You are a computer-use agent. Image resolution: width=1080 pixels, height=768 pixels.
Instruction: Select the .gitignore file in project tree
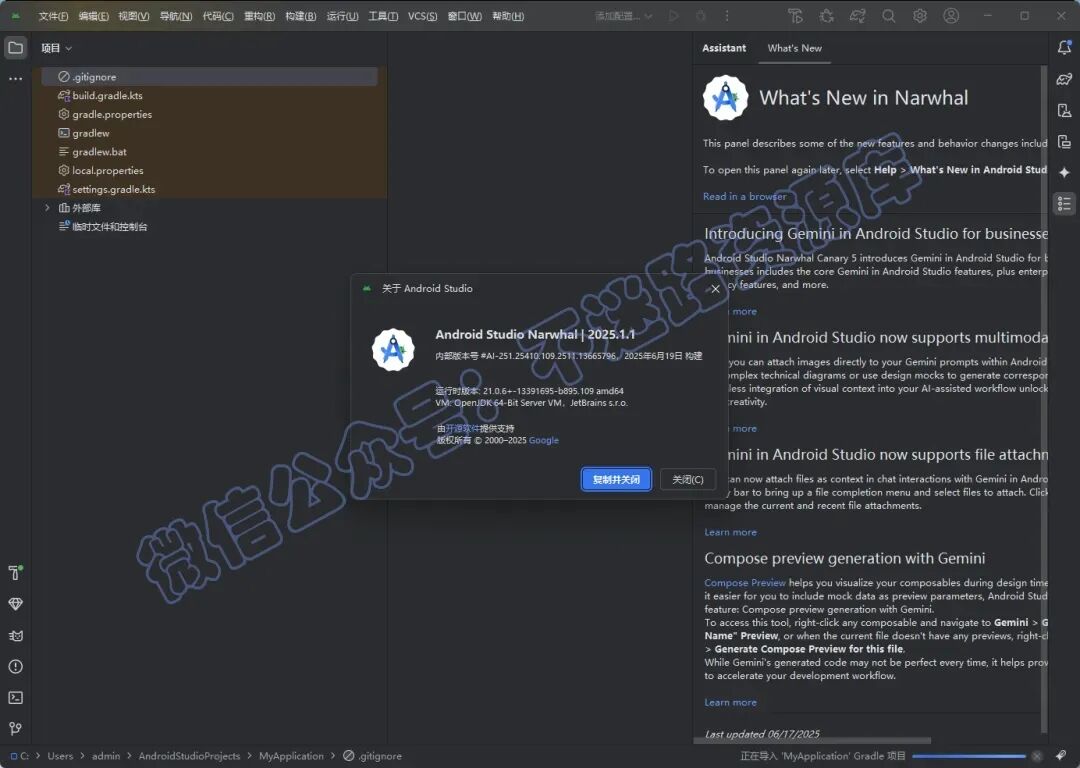209,76
